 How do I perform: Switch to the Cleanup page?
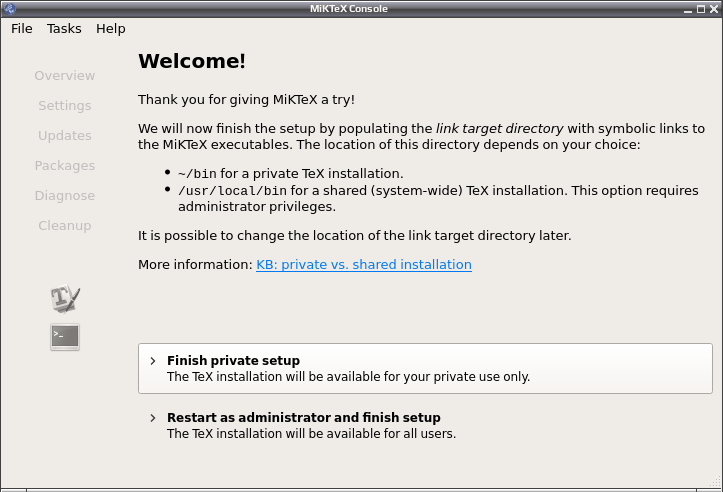(x=65, y=225)
